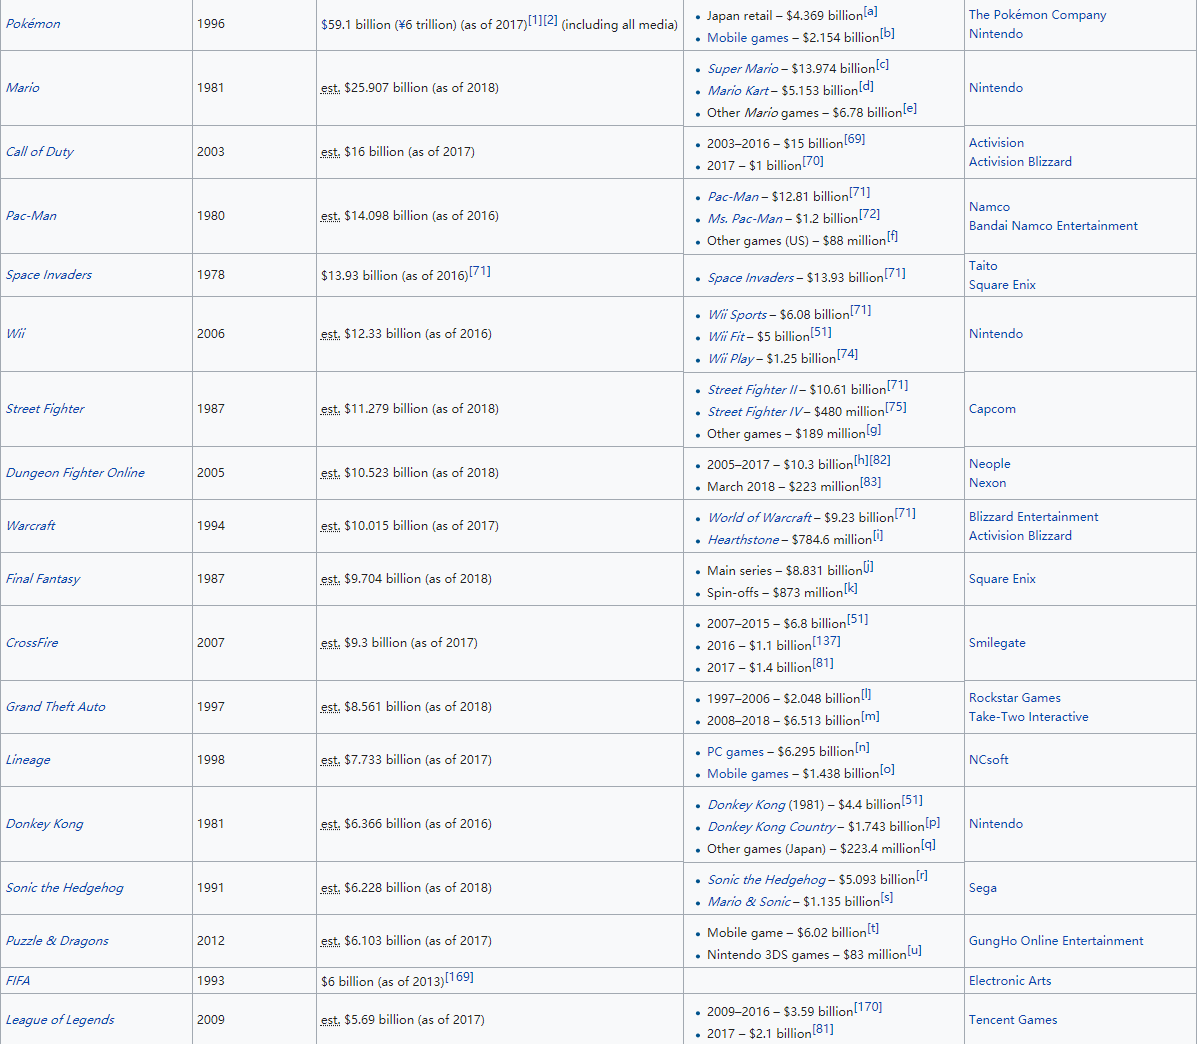Open citation 169 in the FIFA row
The image size is (1197, 1044).
coord(459,977)
